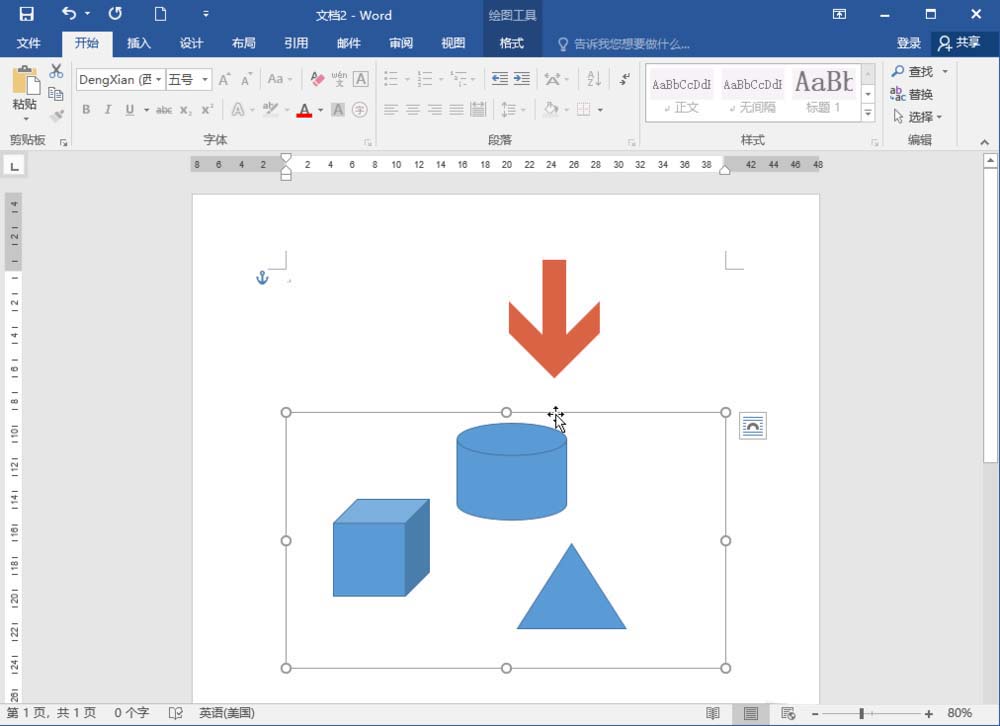1000x726 pixels.
Task: Toggle strikethrough formatting
Action: click(163, 108)
